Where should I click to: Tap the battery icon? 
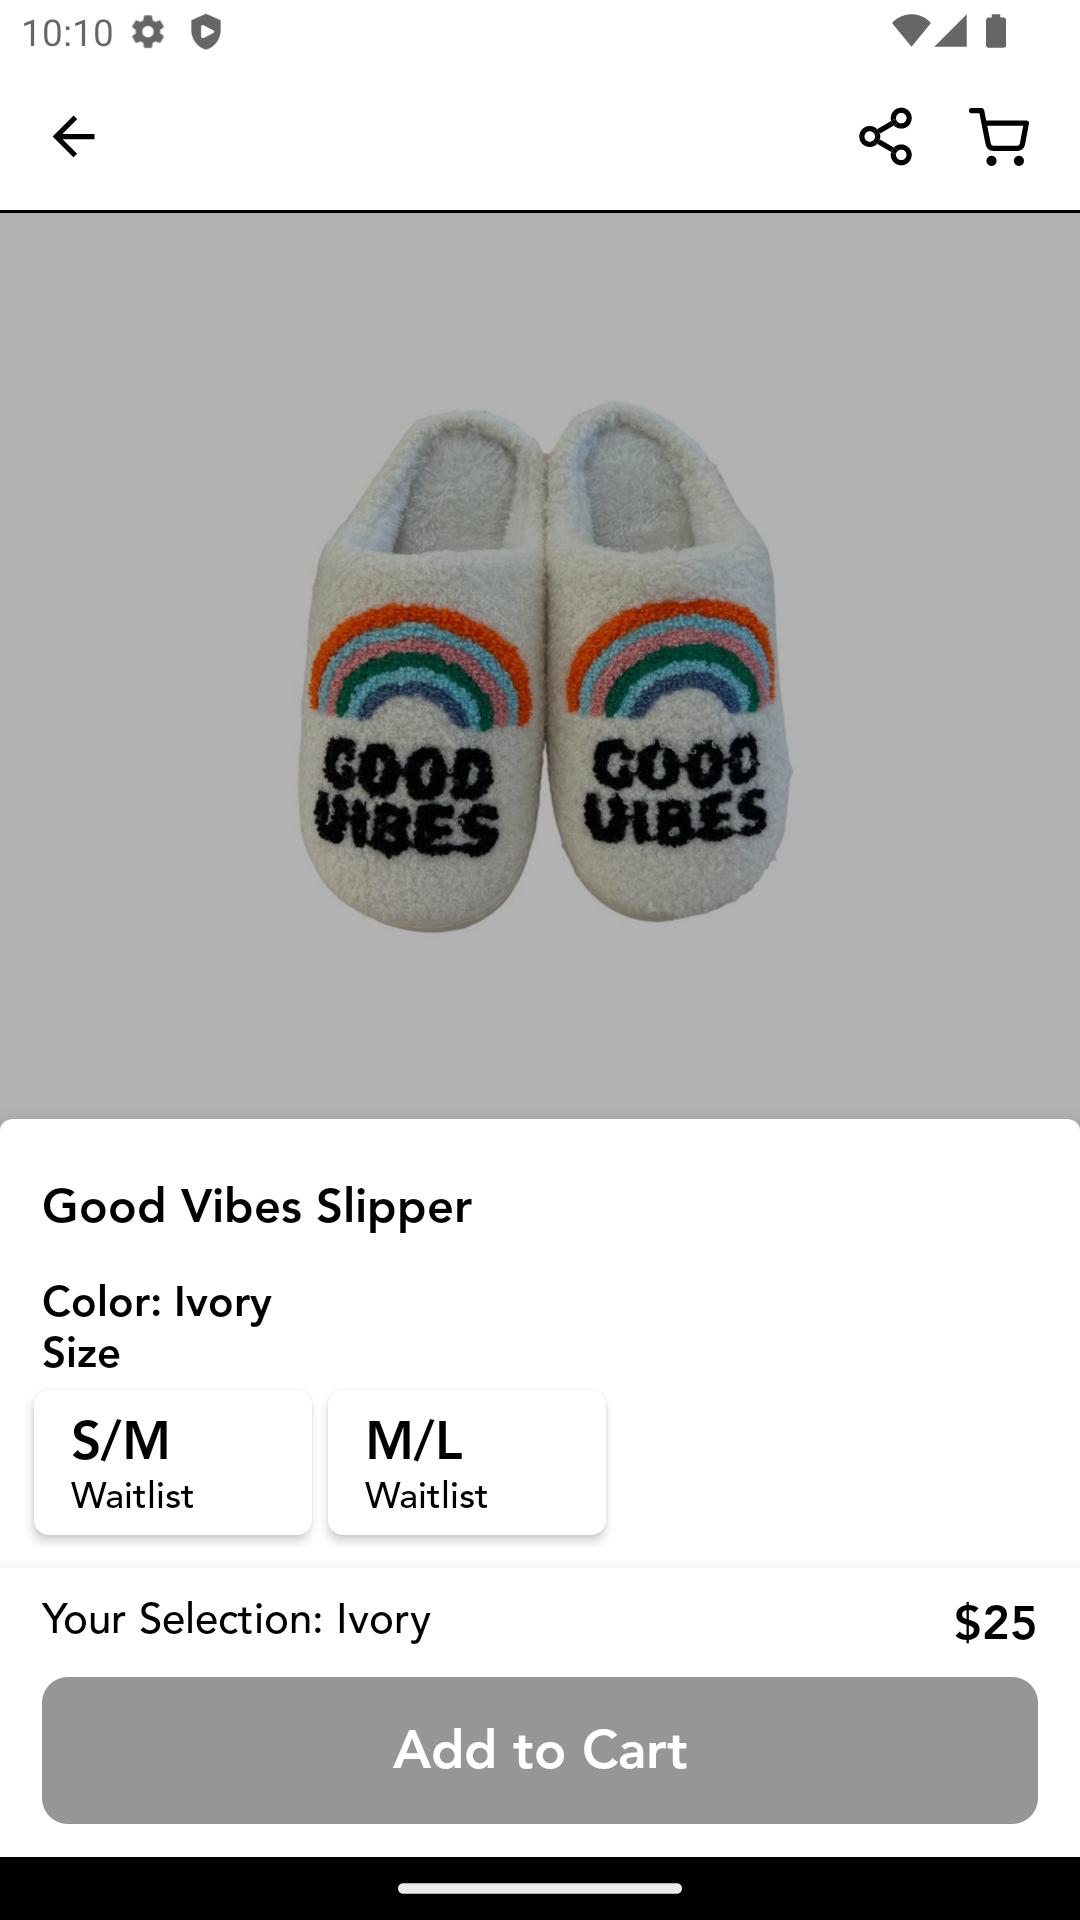[995, 31]
